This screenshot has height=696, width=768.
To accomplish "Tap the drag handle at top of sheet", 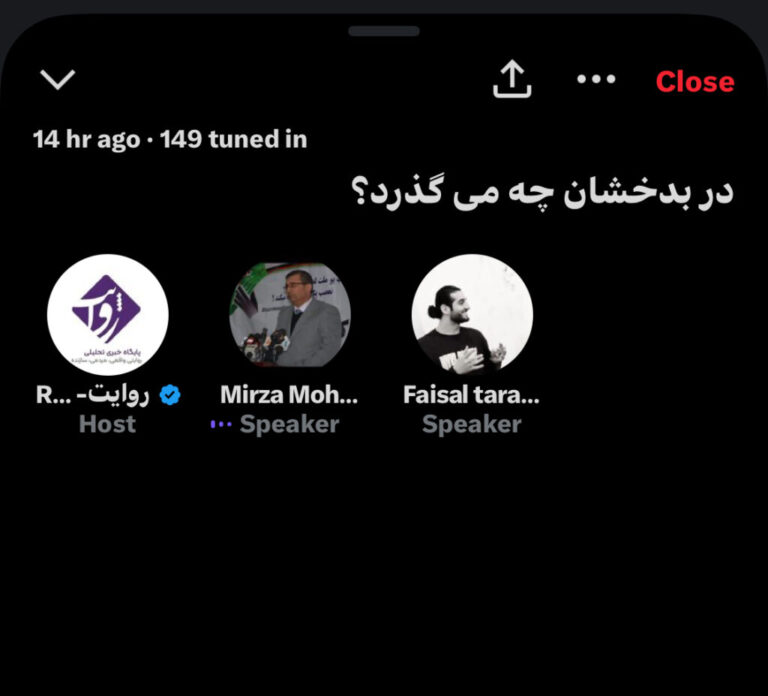I will (x=384, y=31).
